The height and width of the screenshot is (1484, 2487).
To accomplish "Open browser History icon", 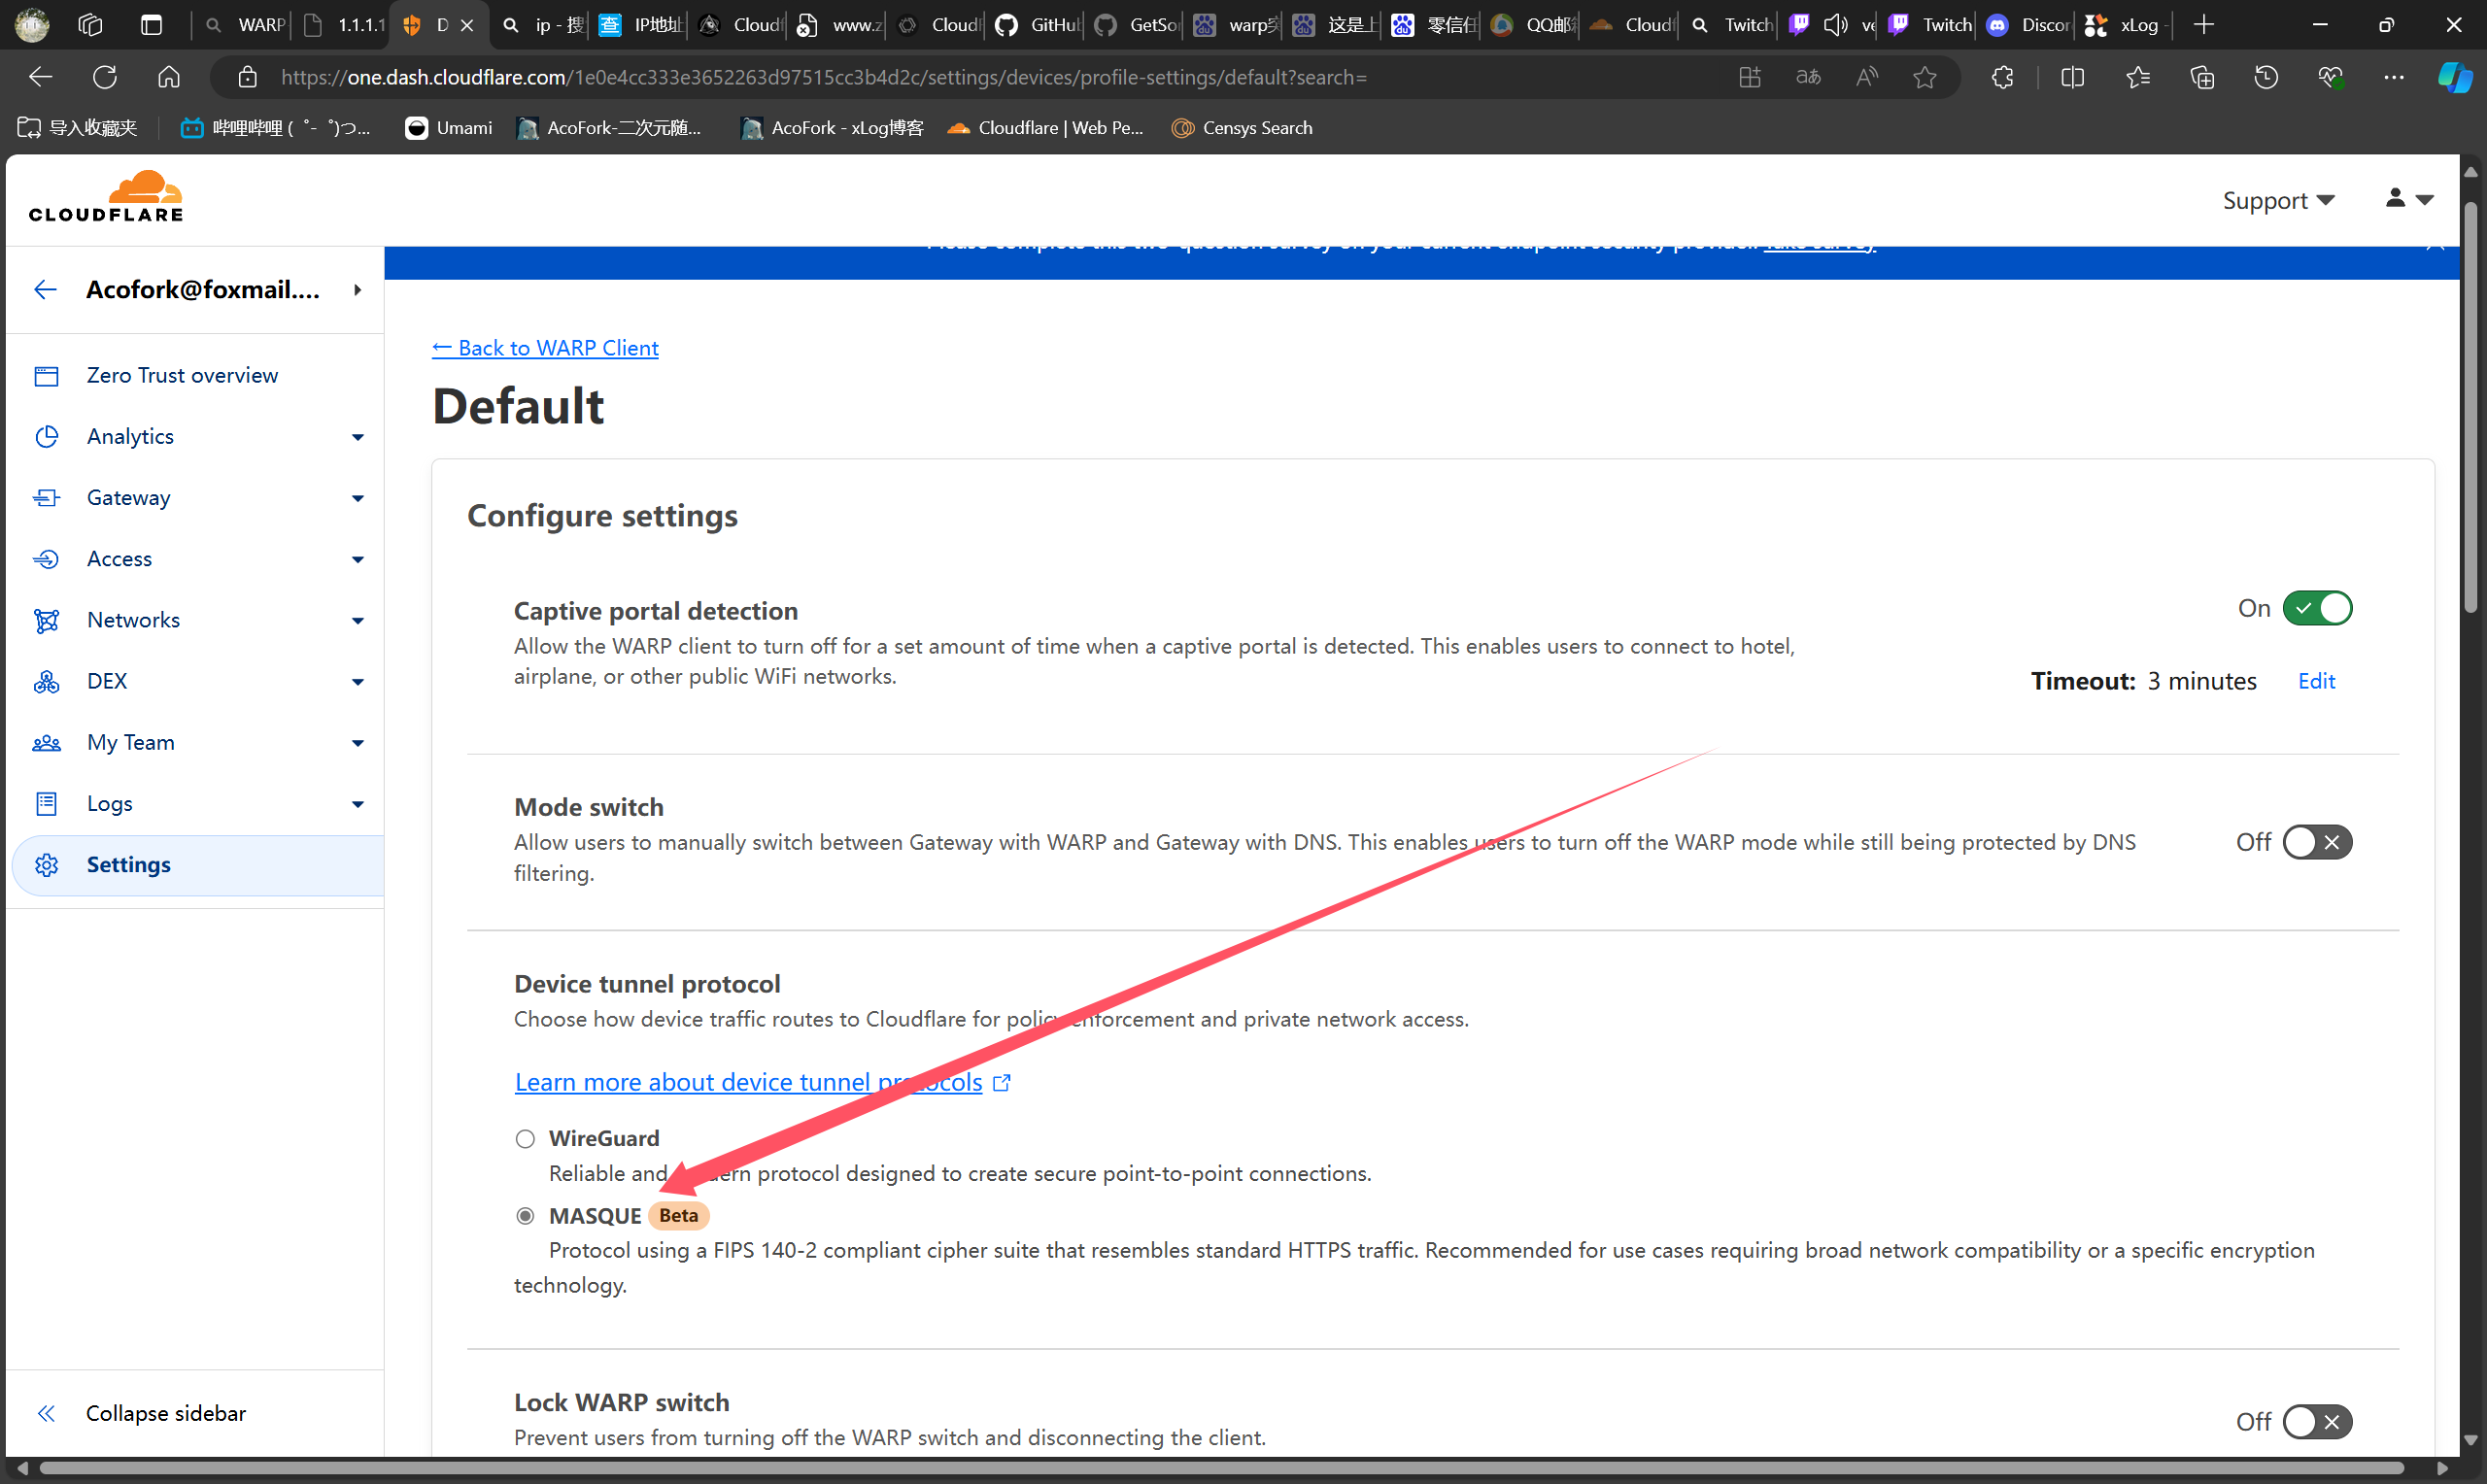I will pos(2267,77).
